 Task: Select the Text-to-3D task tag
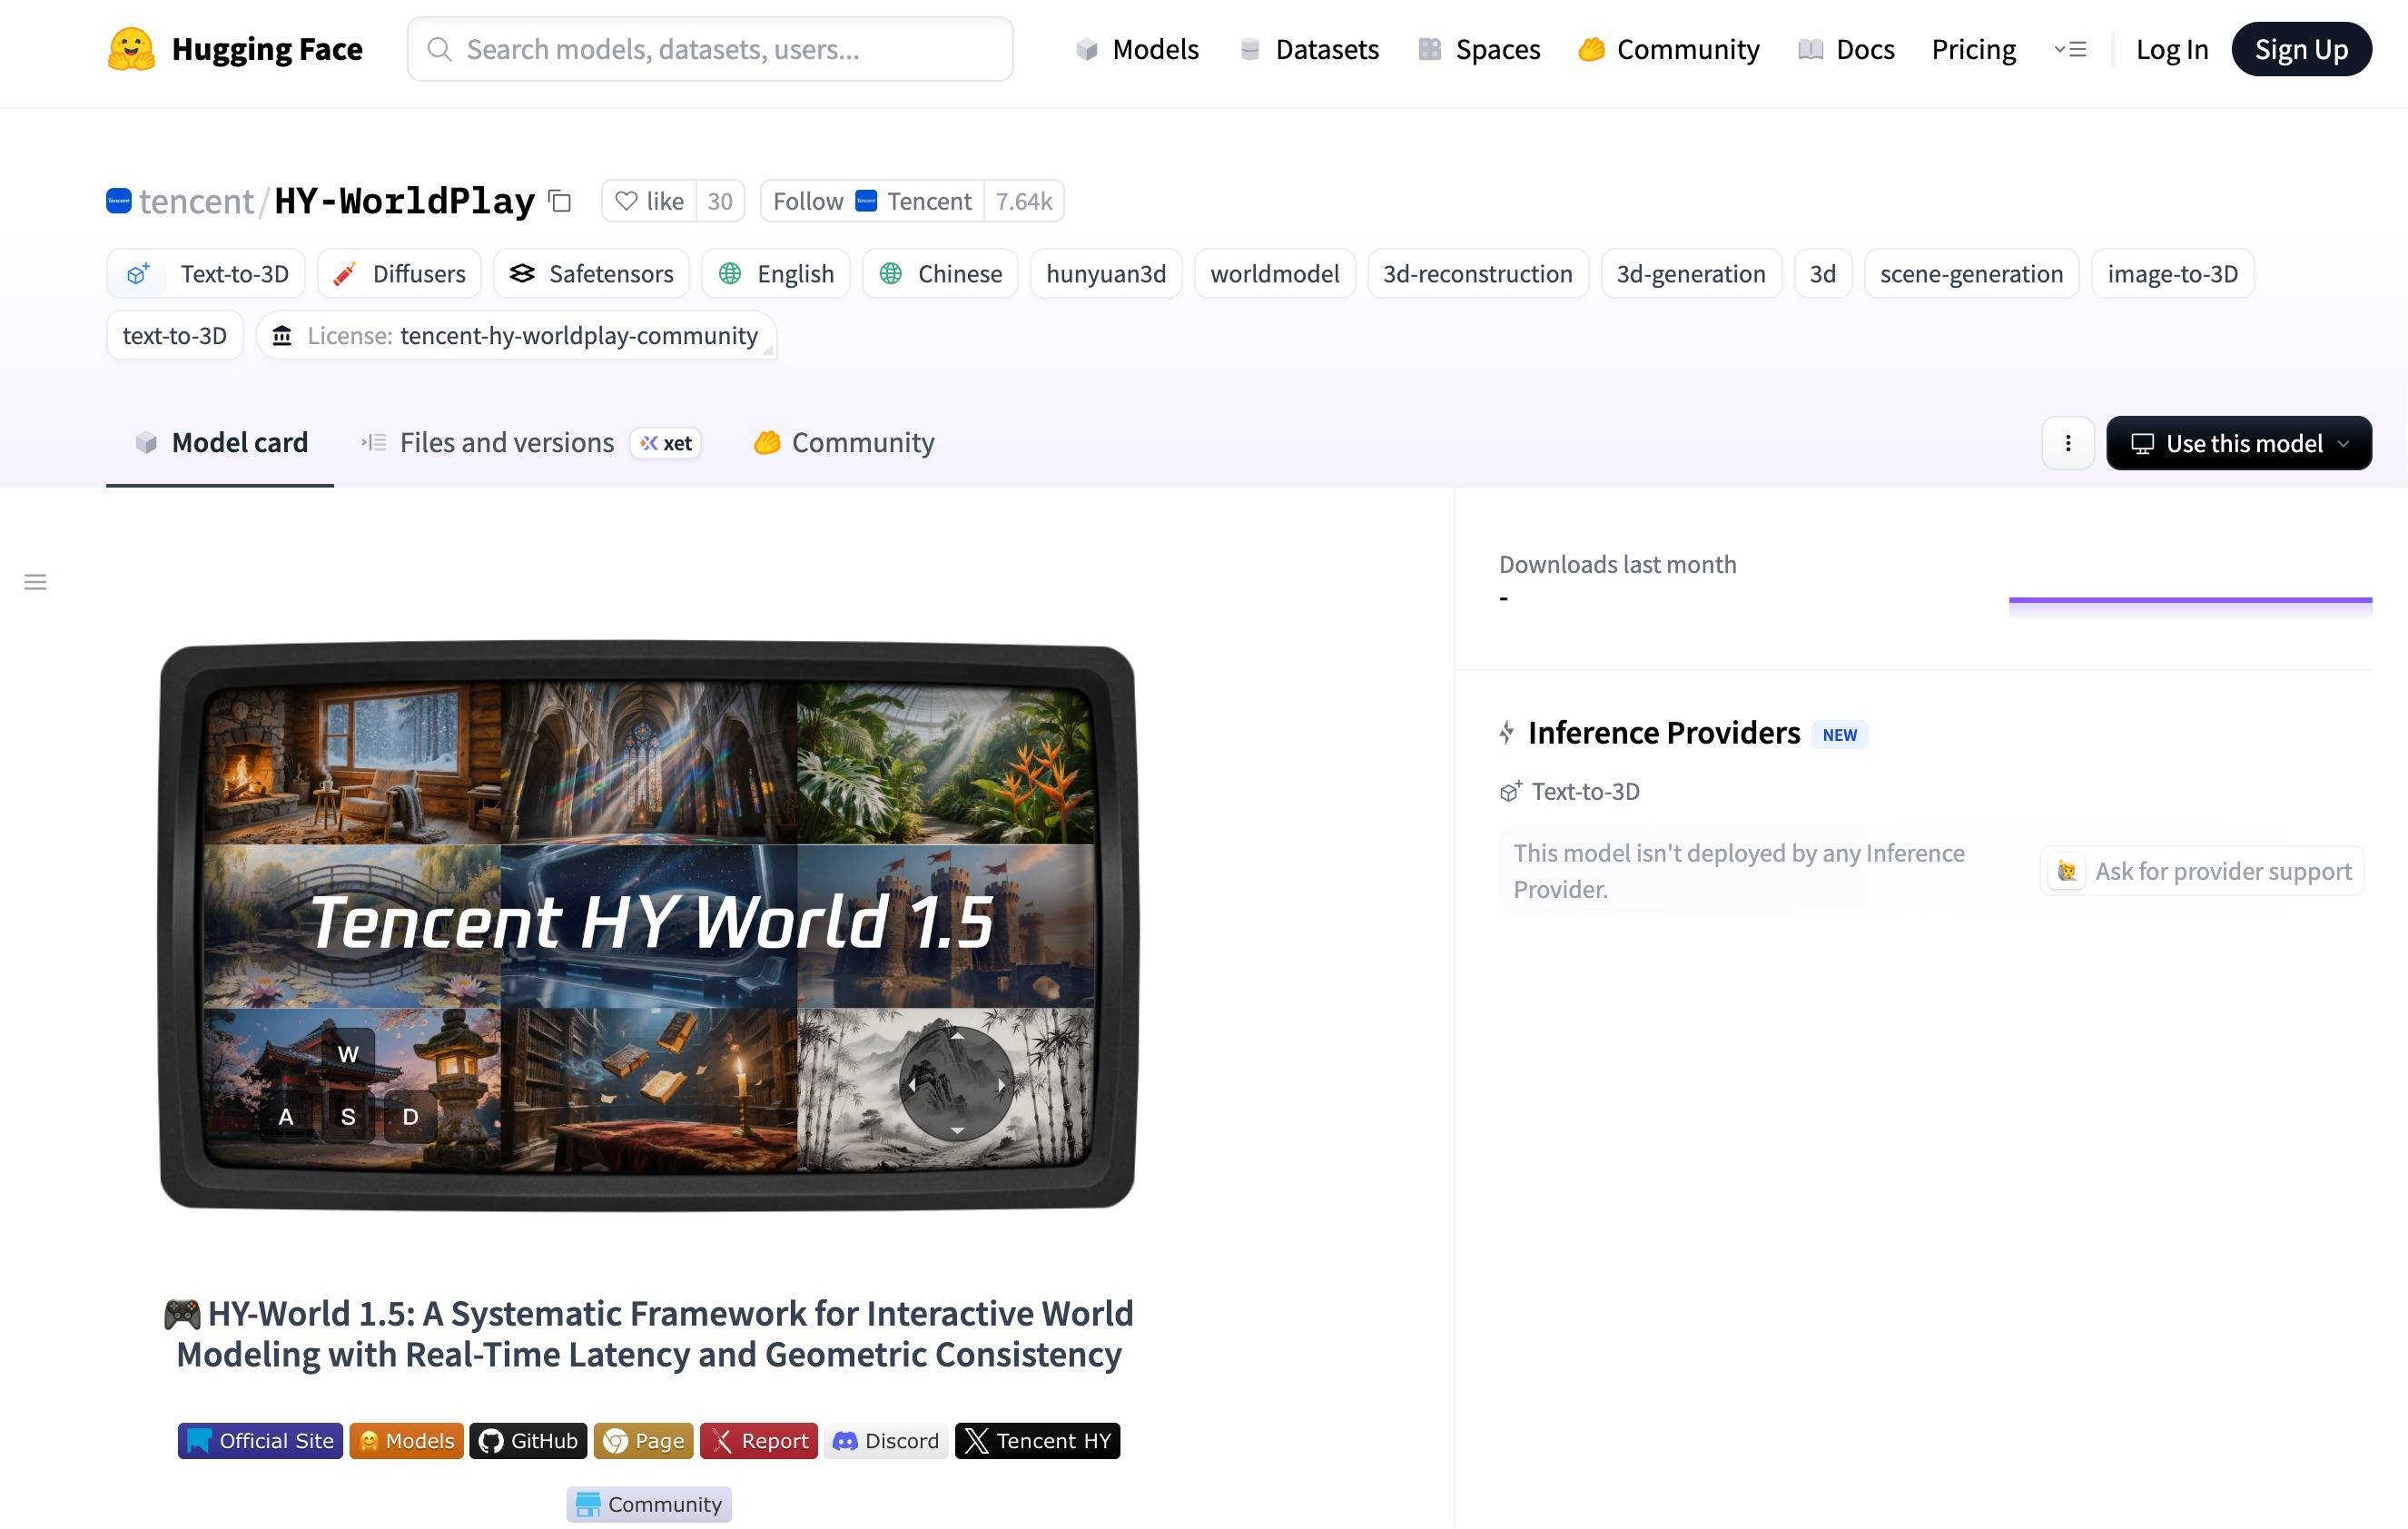(206, 274)
